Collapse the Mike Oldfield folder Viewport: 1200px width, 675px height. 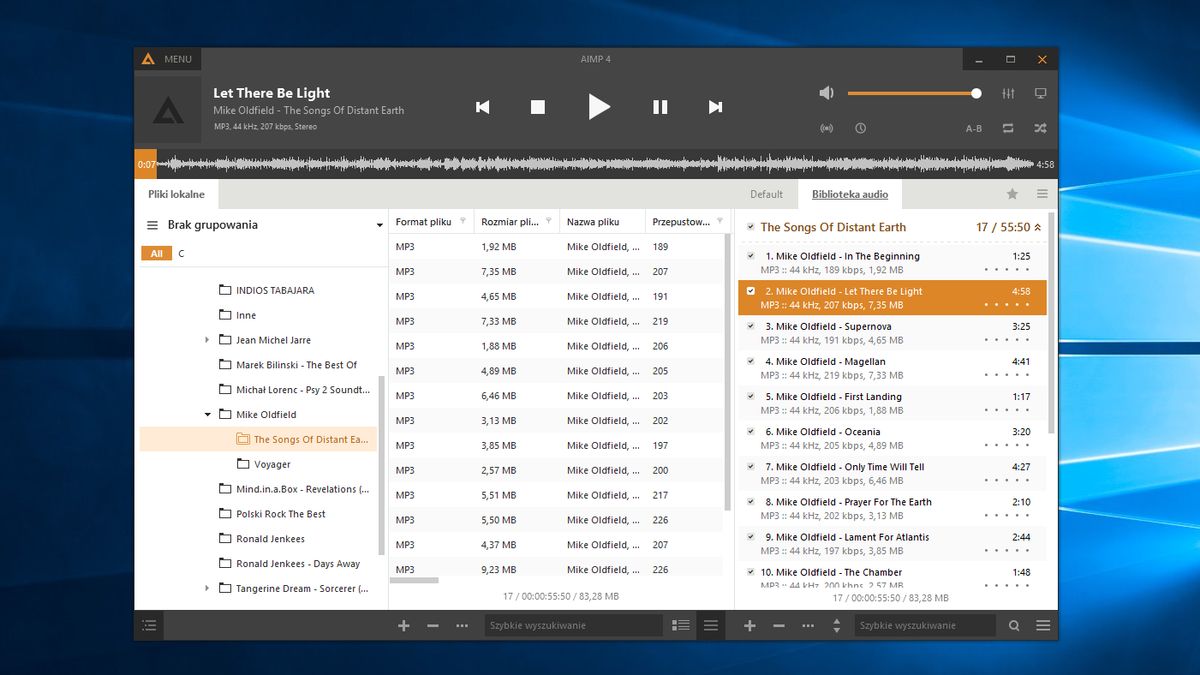208,414
